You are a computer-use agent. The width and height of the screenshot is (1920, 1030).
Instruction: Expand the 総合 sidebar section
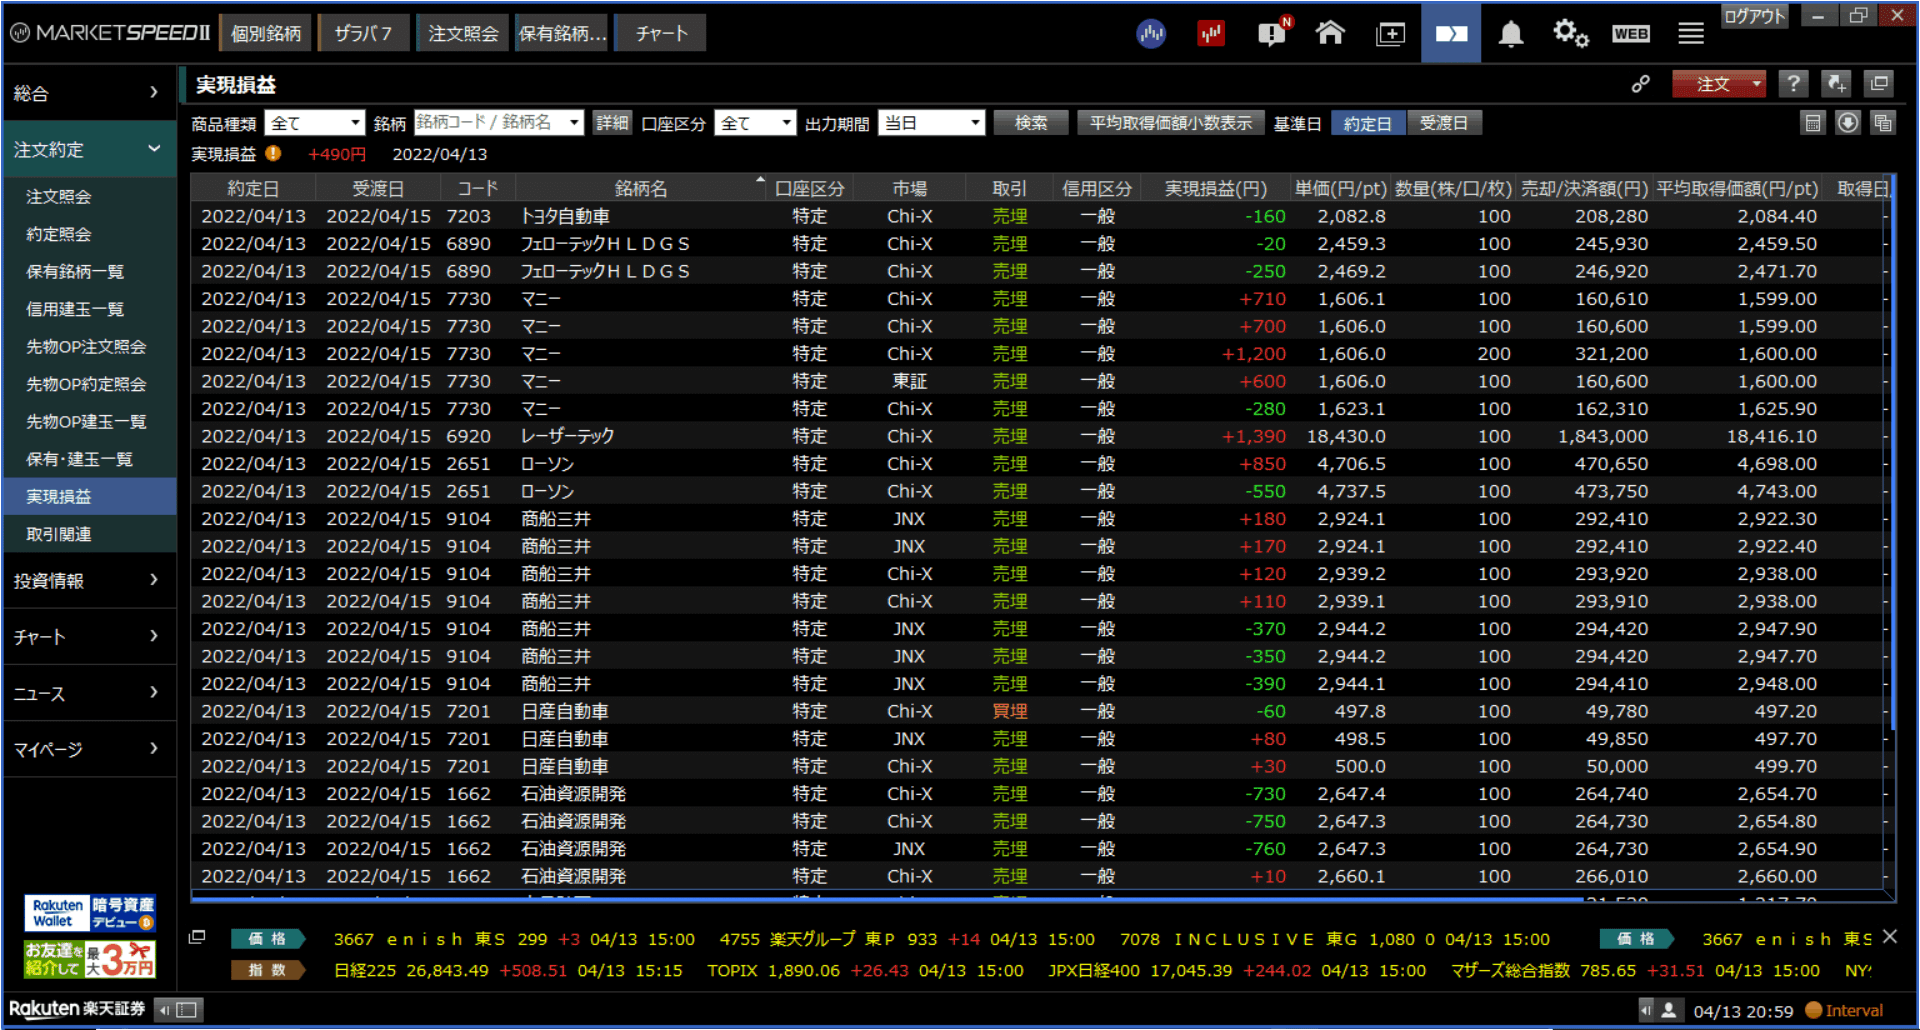pyautogui.click(x=88, y=93)
